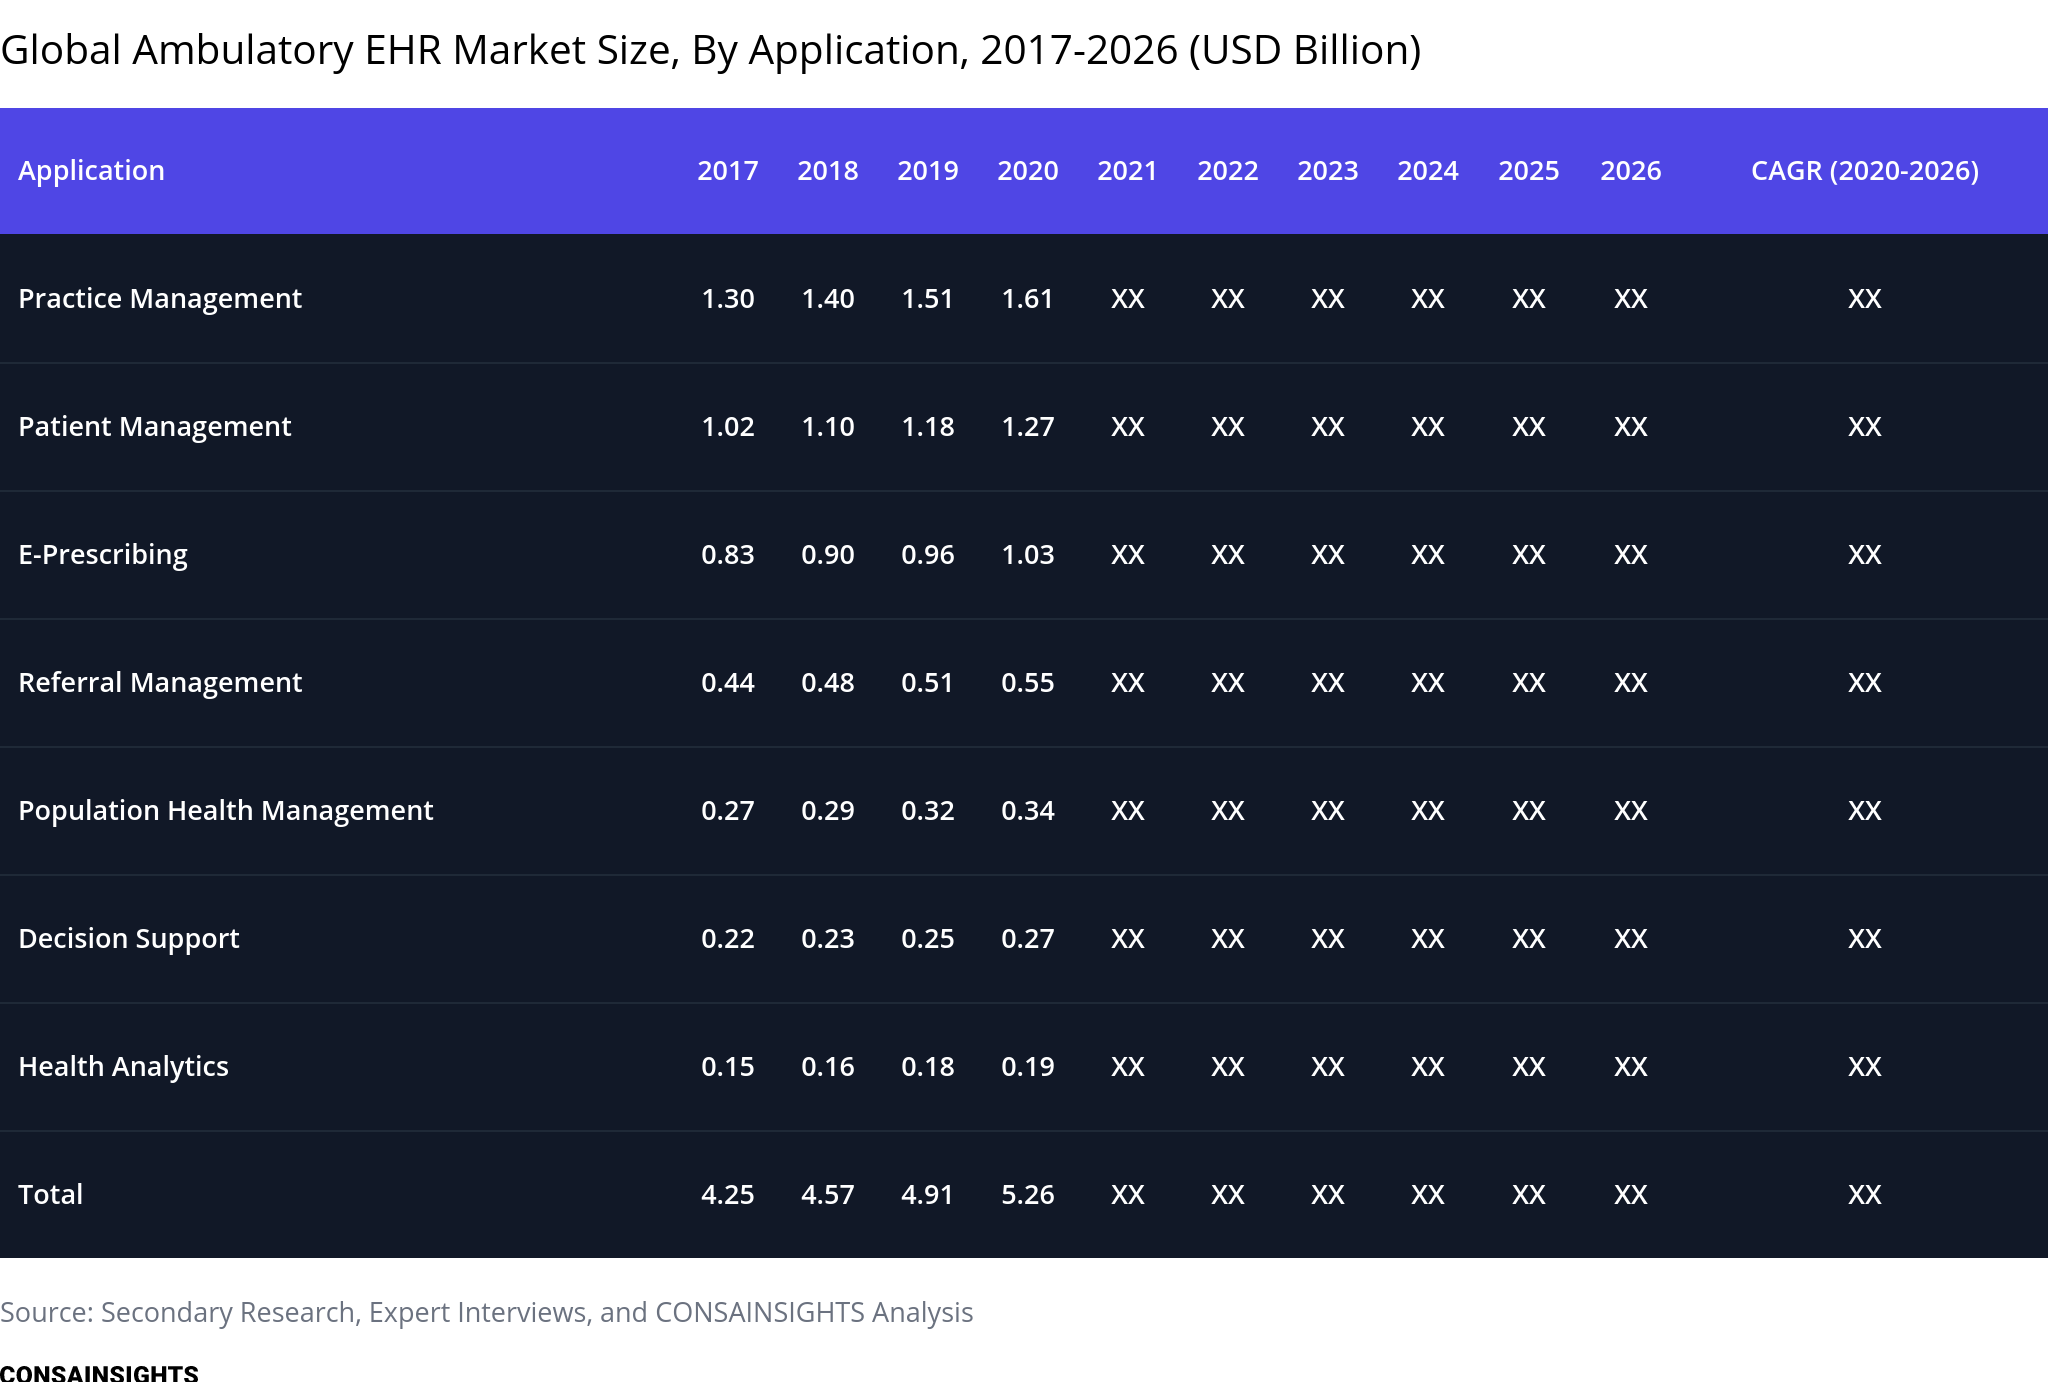Select the 1.18 value cell
The width and height of the screenshot is (2048, 1382).
pos(928,427)
